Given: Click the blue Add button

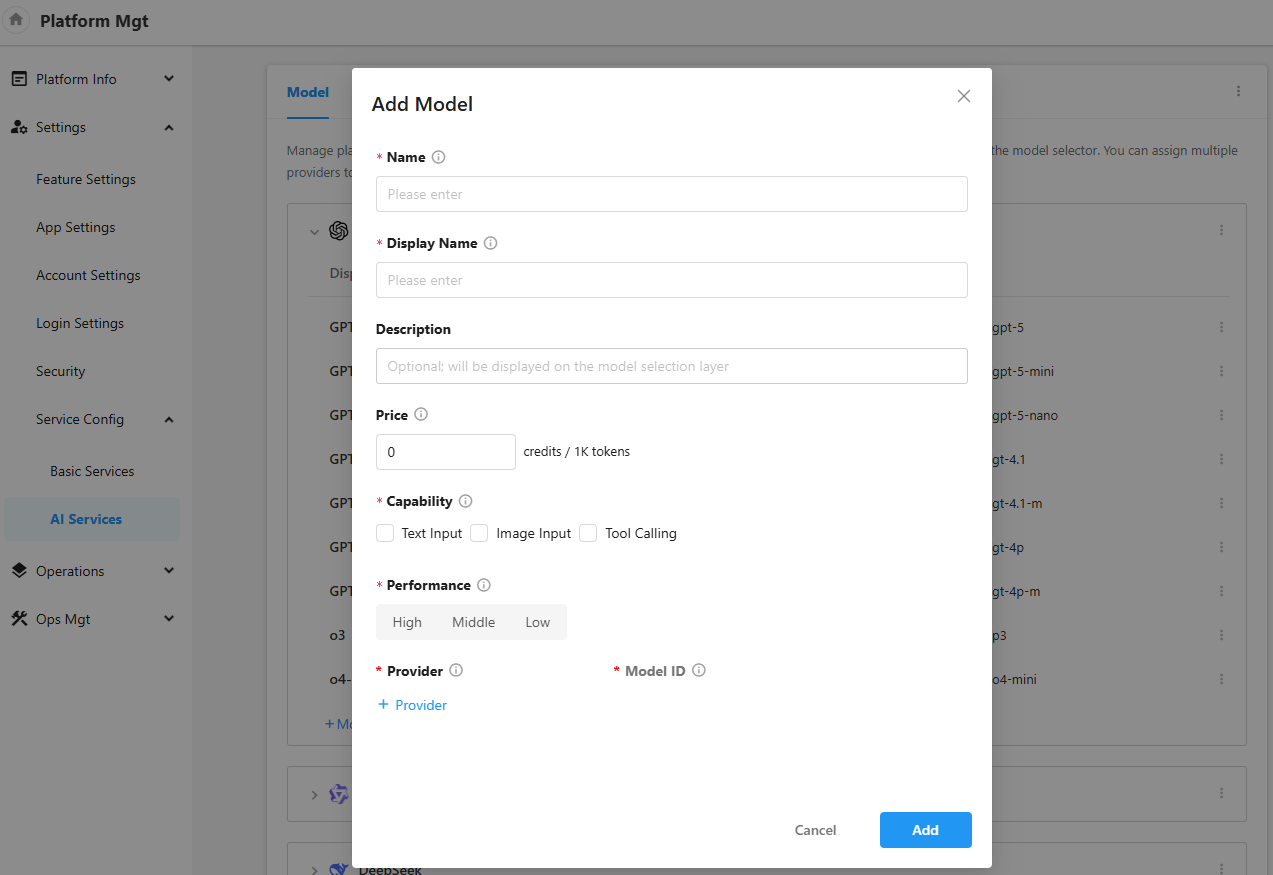Looking at the screenshot, I should [x=925, y=830].
